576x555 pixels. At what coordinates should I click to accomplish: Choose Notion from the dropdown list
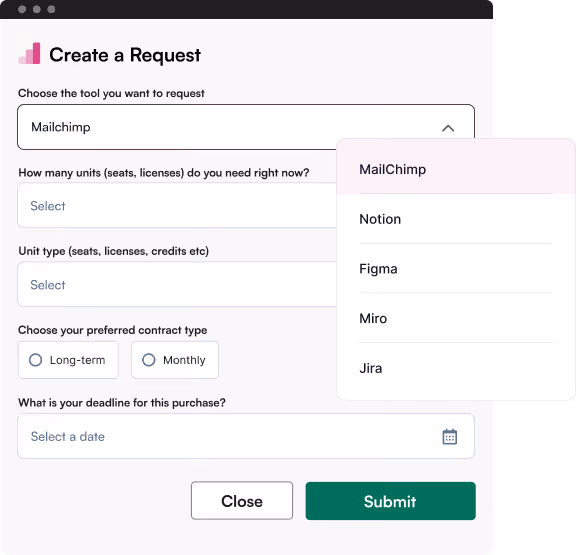coord(456,219)
